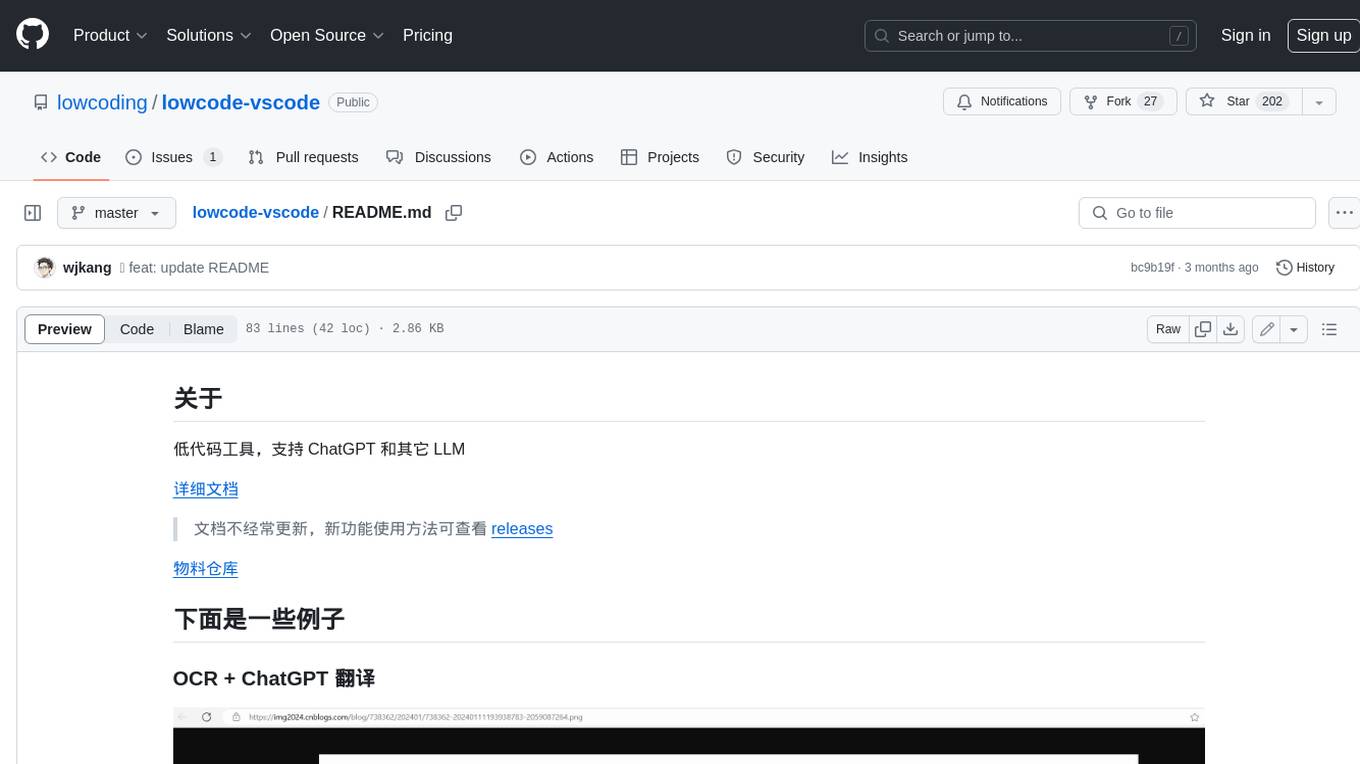The width and height of the screenshot is (1360, 764).
Task: Open the lowcoding owner profile
Action: pyautogui.click(x=102, y=102)
